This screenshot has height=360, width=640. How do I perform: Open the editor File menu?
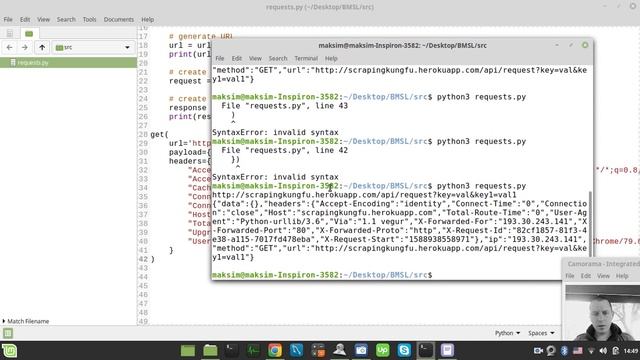pyautogui.click(x=8, y=19)
